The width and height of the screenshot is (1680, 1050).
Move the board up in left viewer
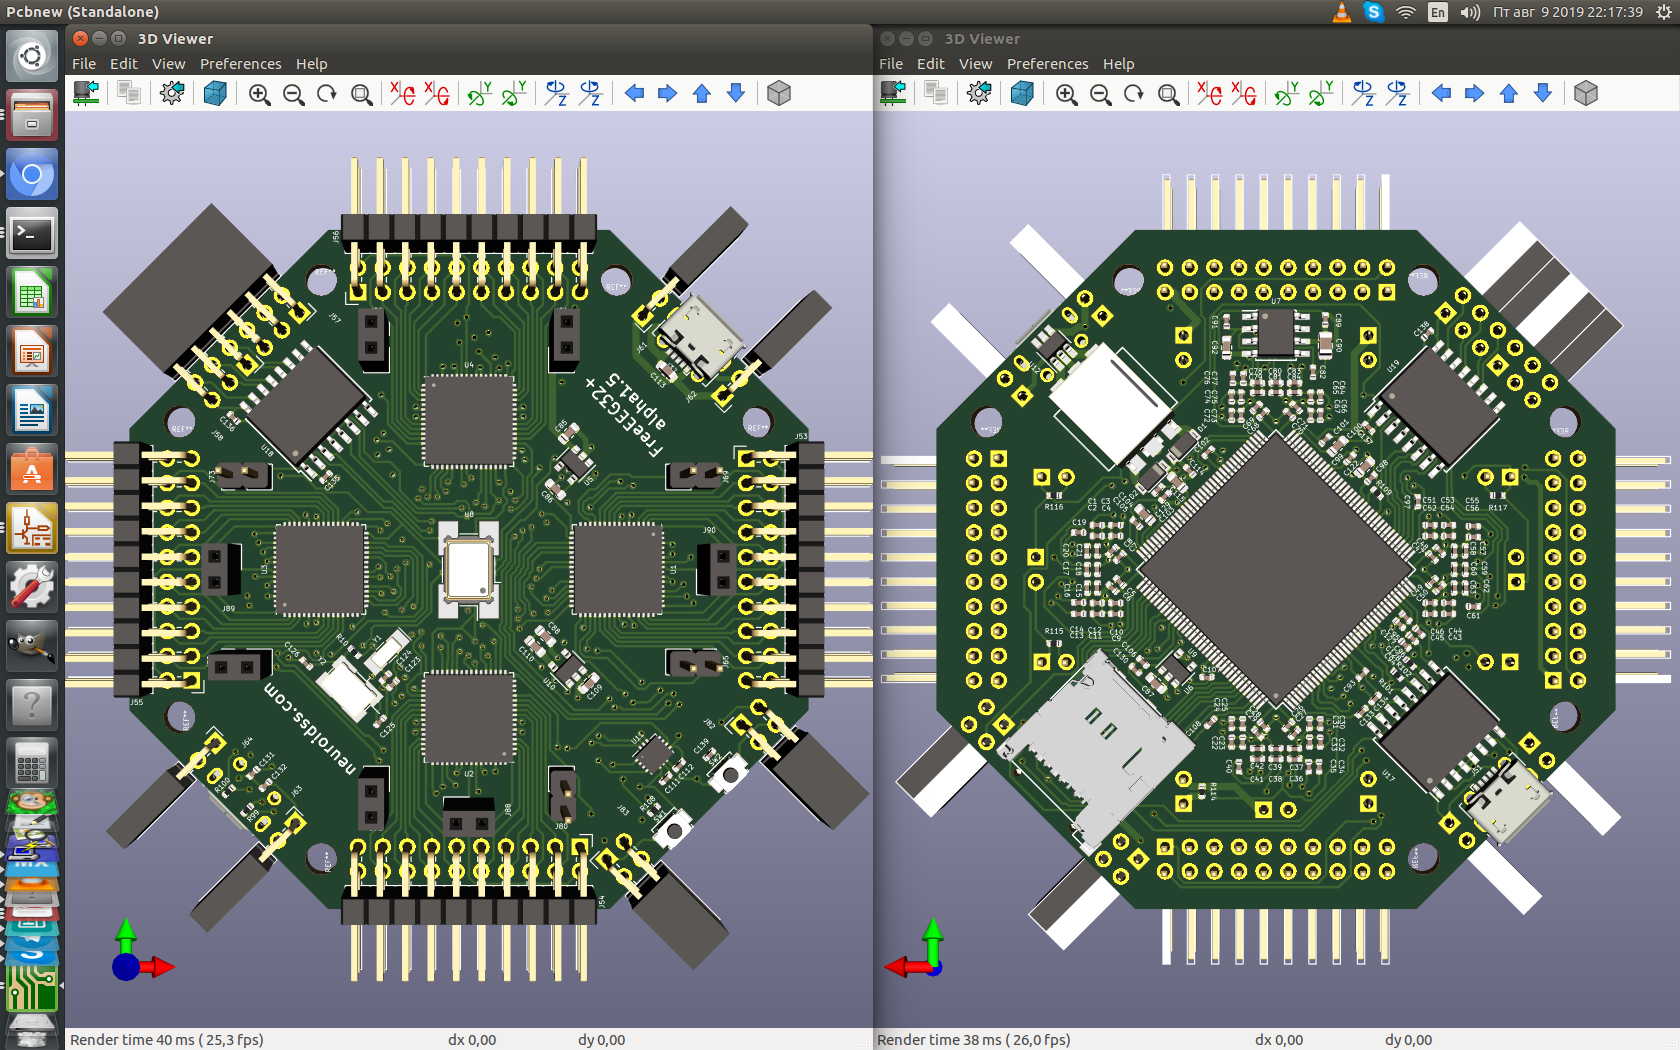click(x=702, y=94)
